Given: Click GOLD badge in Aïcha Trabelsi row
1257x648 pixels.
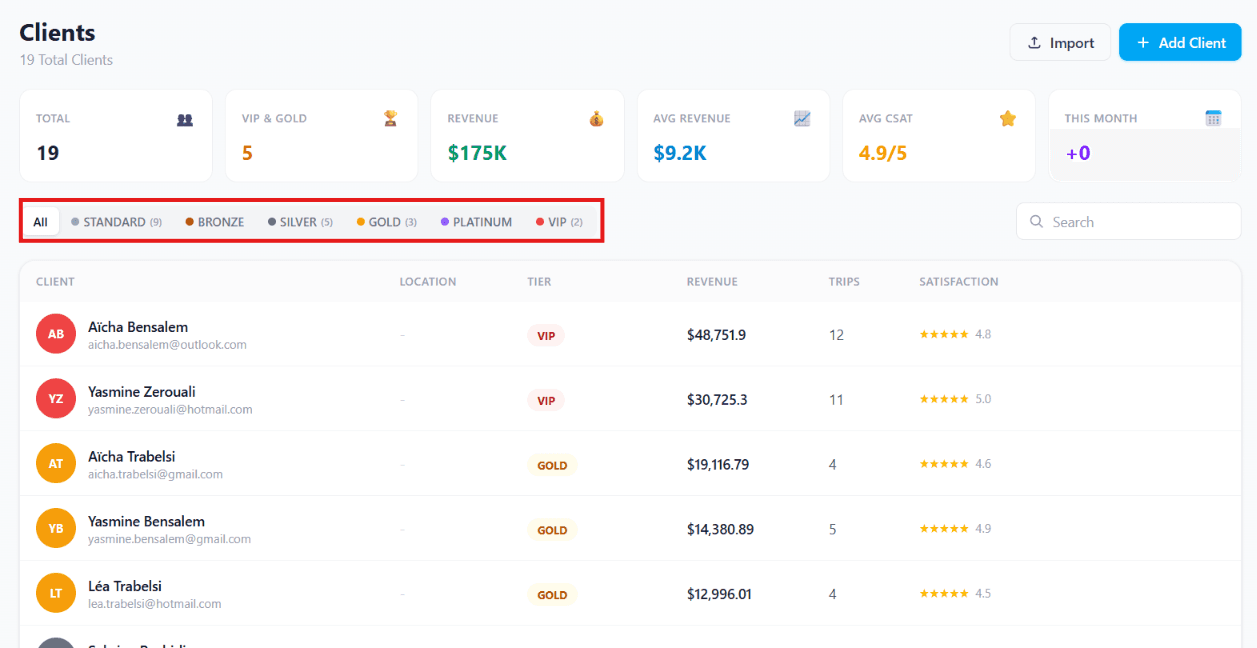Looking at the screenshot, I should tap(552, 465).
